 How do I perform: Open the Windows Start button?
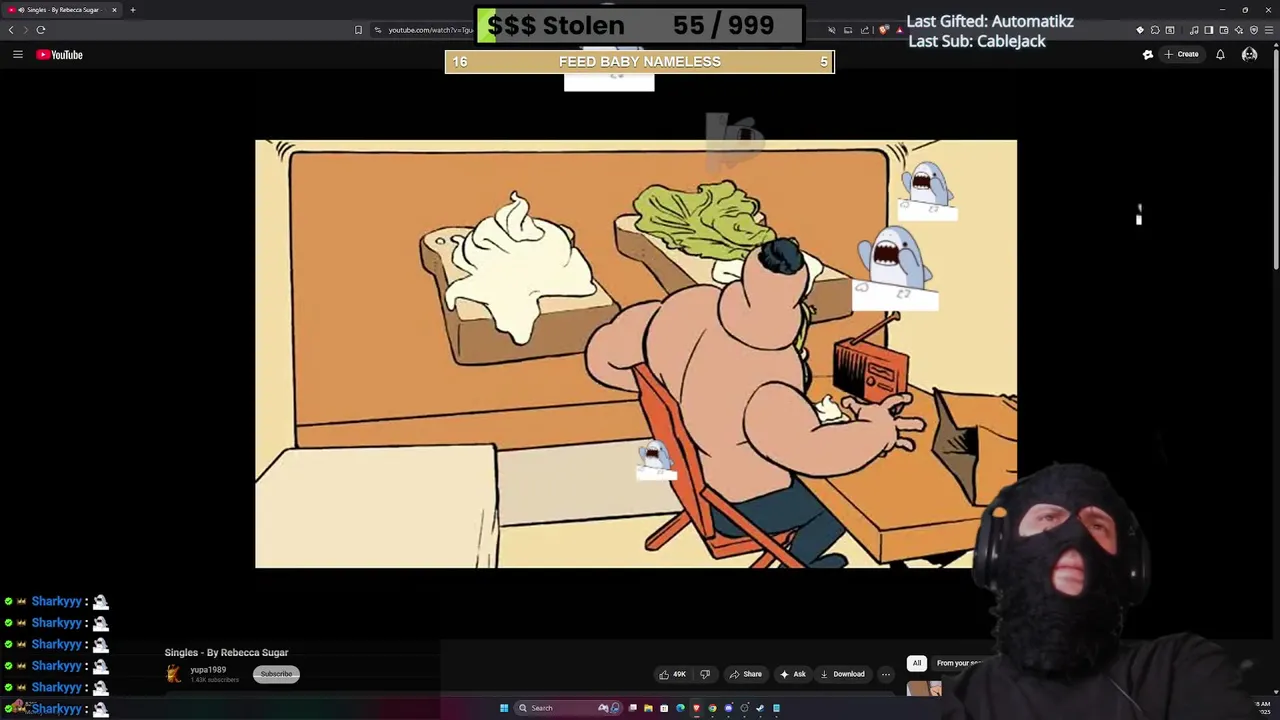pos(504,708)
